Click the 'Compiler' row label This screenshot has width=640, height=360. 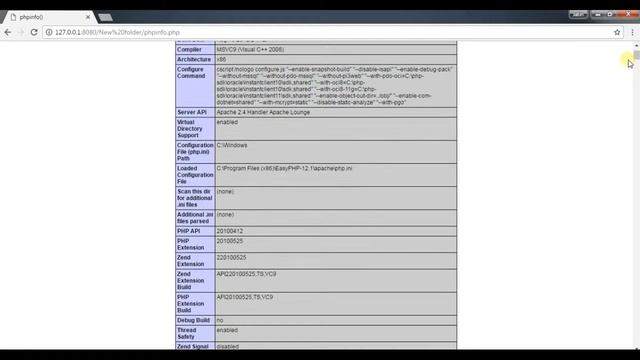189,49
